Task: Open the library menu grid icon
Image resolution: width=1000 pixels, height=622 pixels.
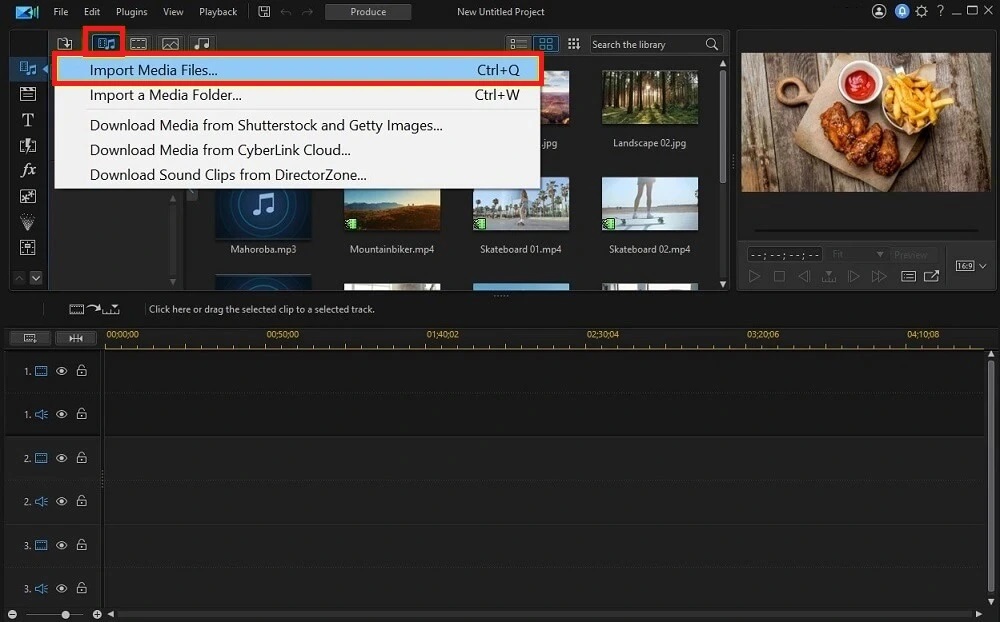Action: [575, 43]
